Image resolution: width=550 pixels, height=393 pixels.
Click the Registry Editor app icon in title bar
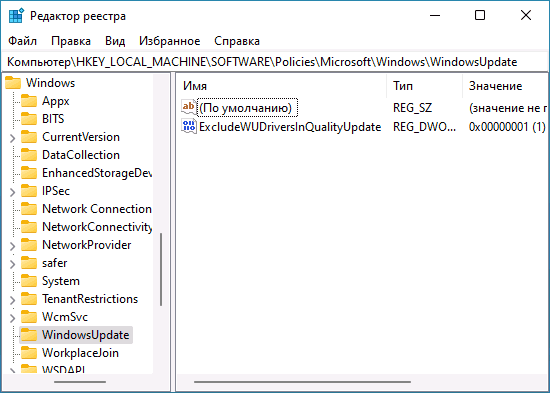click(x=16, y=16)
